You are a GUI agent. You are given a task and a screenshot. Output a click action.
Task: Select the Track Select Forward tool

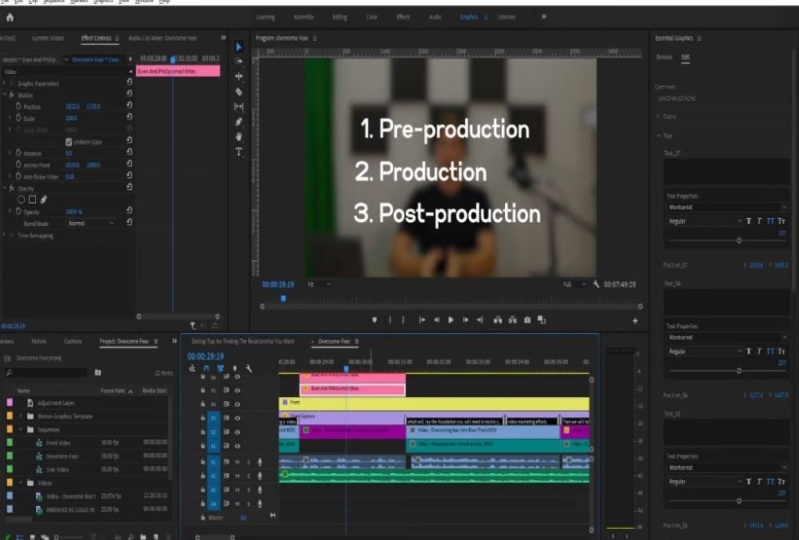pos(238,61)
